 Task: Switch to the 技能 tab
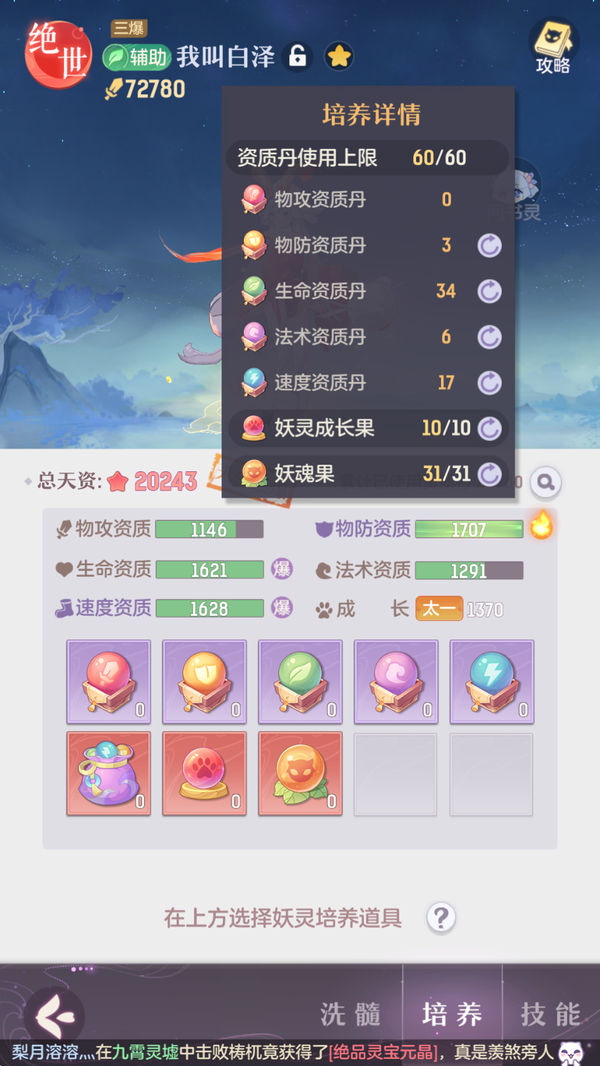[550, 1015]
